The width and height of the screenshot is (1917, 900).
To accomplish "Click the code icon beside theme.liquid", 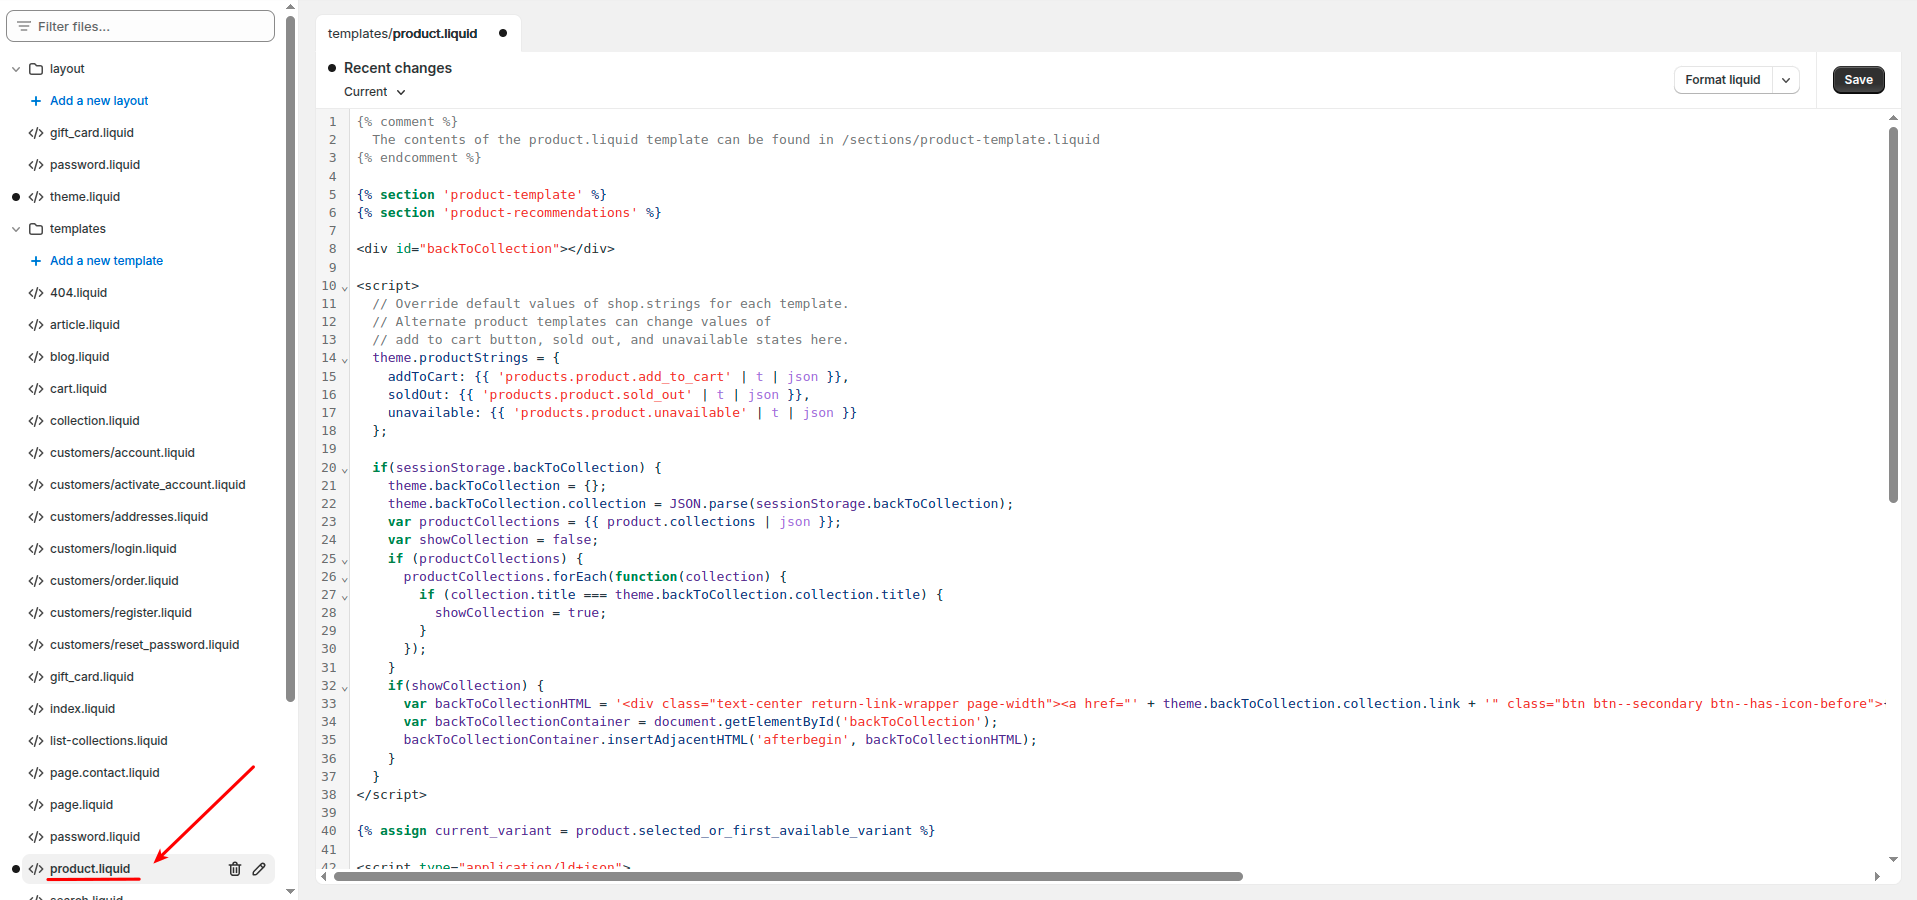I will 36,197.
